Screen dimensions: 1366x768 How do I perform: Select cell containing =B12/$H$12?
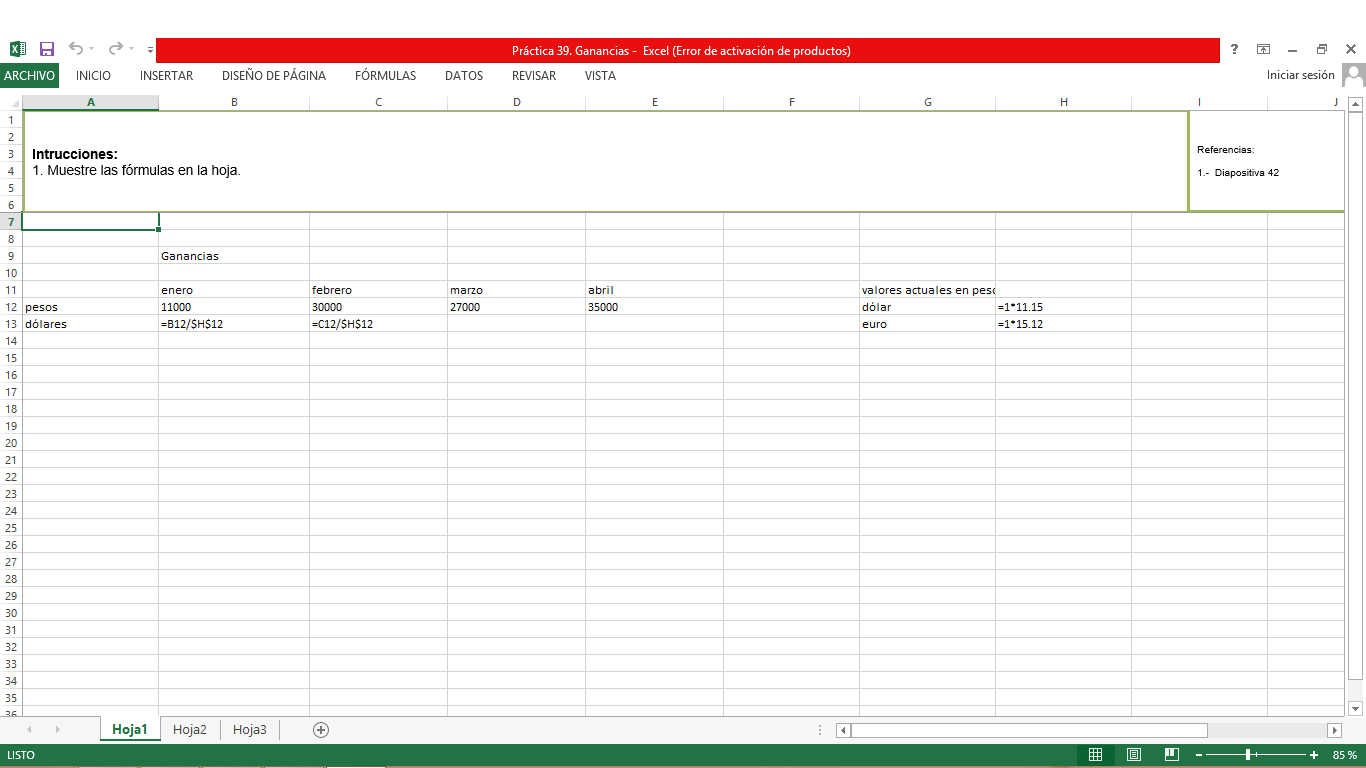point(234,324)
